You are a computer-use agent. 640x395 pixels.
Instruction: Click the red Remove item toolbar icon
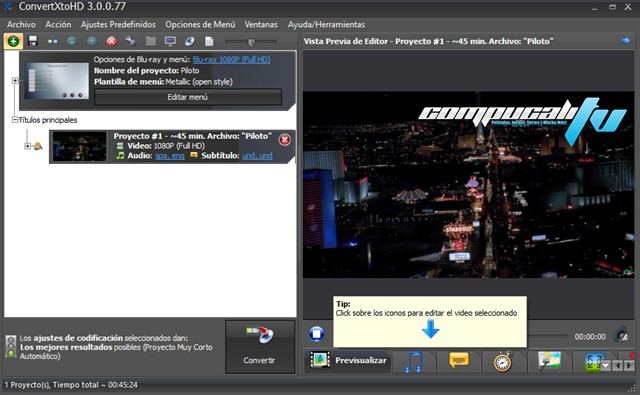[111, 41]
